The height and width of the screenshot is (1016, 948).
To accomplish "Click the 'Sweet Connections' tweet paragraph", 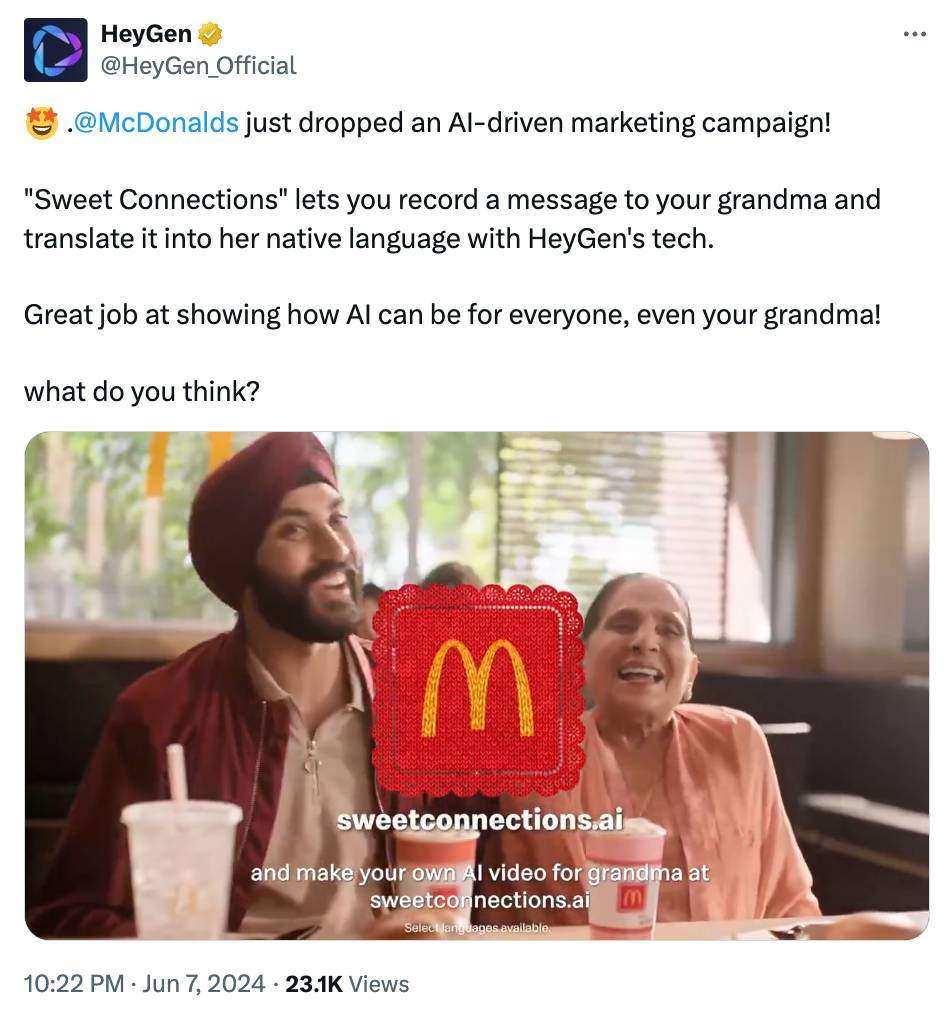I will (x=452, y=219).
